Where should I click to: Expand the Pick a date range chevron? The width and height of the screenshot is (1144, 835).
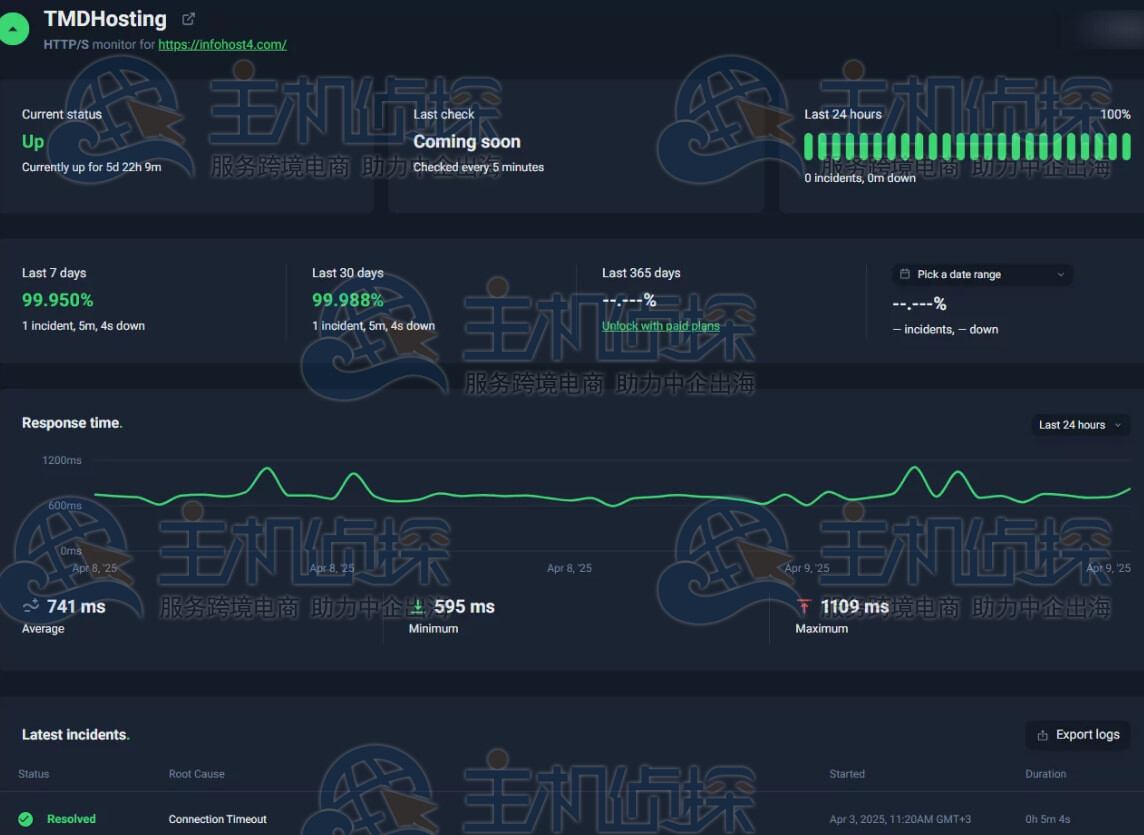point(1060,275)
